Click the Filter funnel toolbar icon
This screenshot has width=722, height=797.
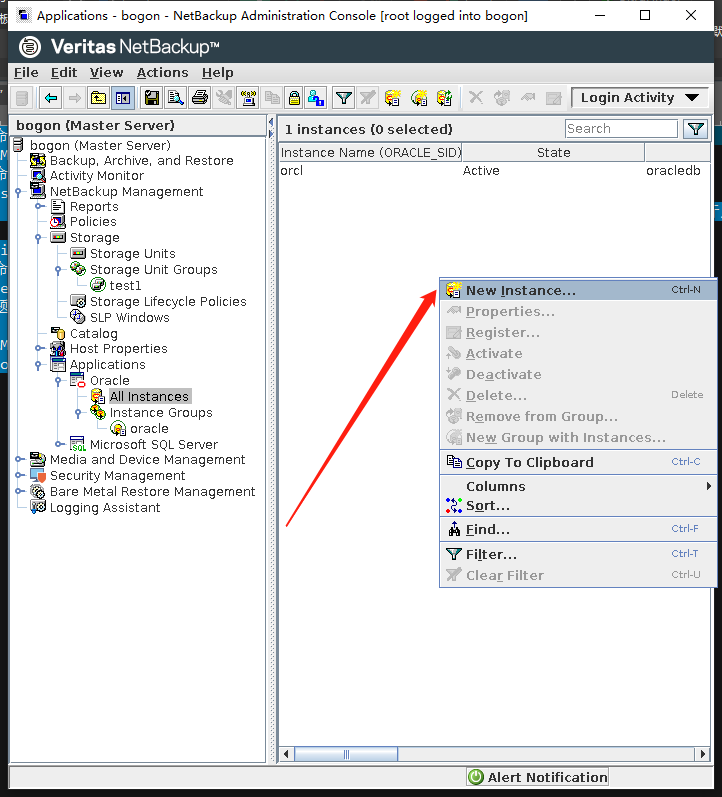(344, 98)
